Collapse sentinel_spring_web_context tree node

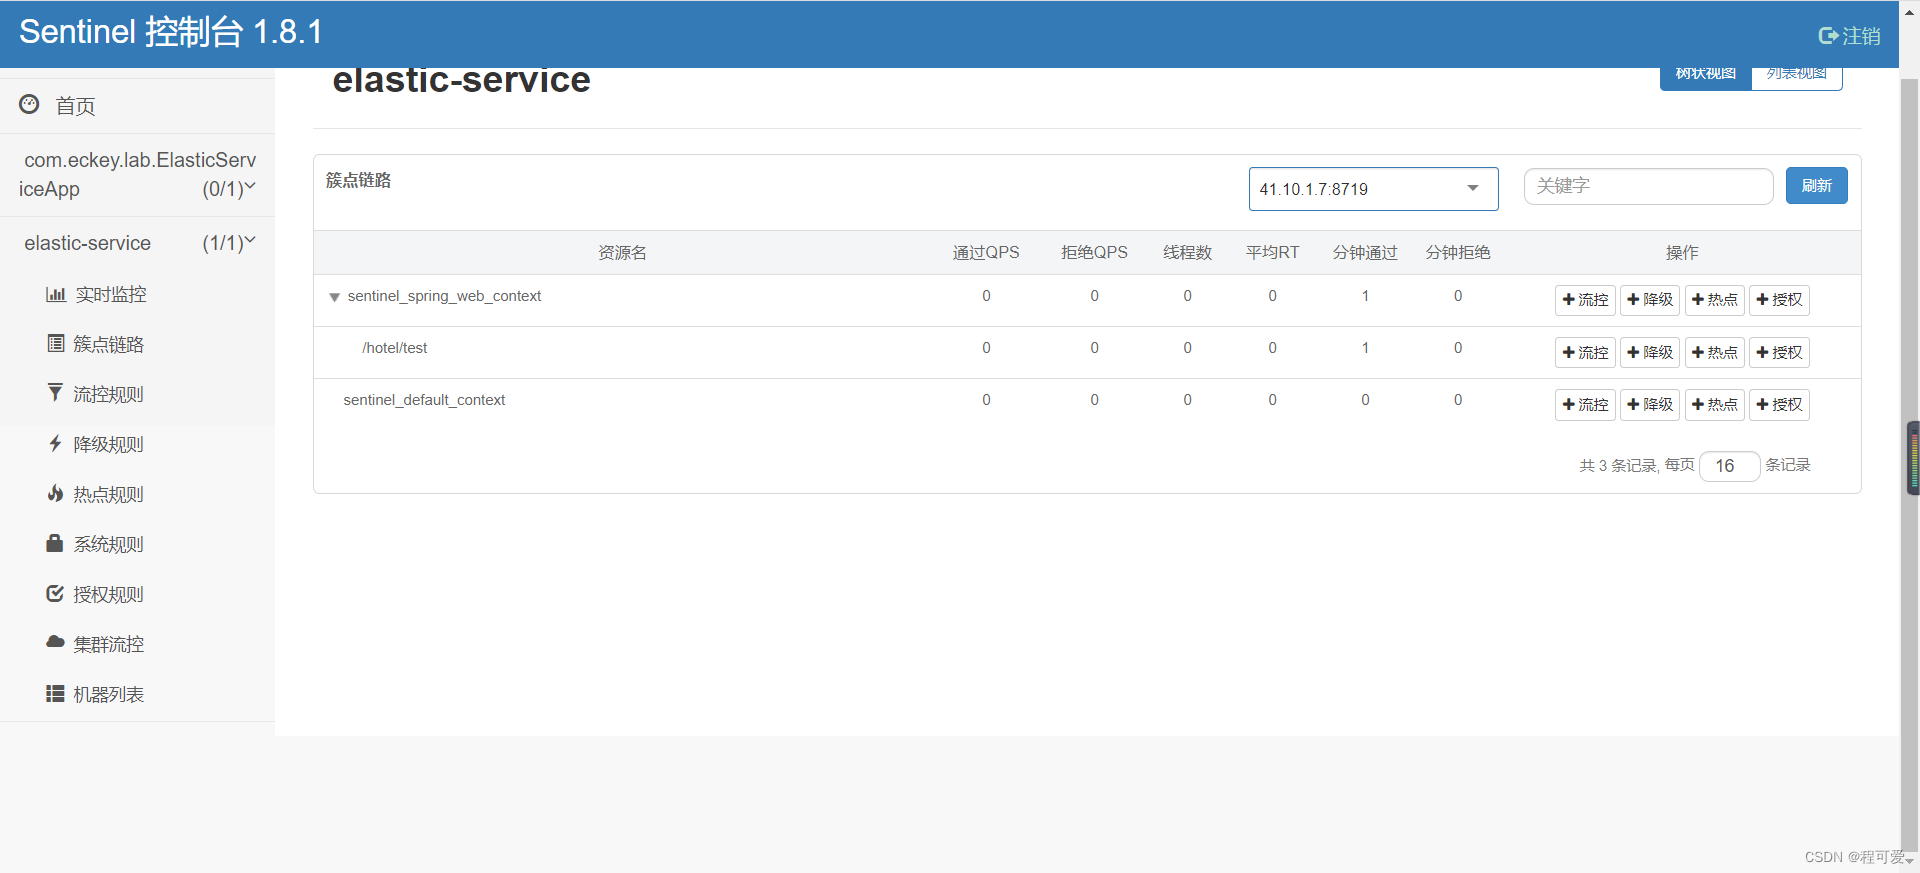tap(334, 297)
